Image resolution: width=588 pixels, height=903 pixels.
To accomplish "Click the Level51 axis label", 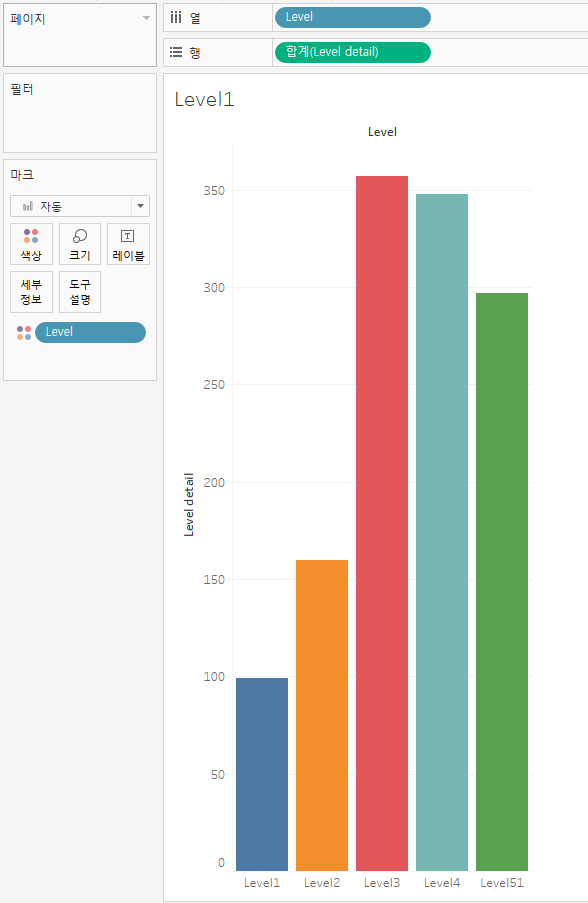I will point(502,883).
